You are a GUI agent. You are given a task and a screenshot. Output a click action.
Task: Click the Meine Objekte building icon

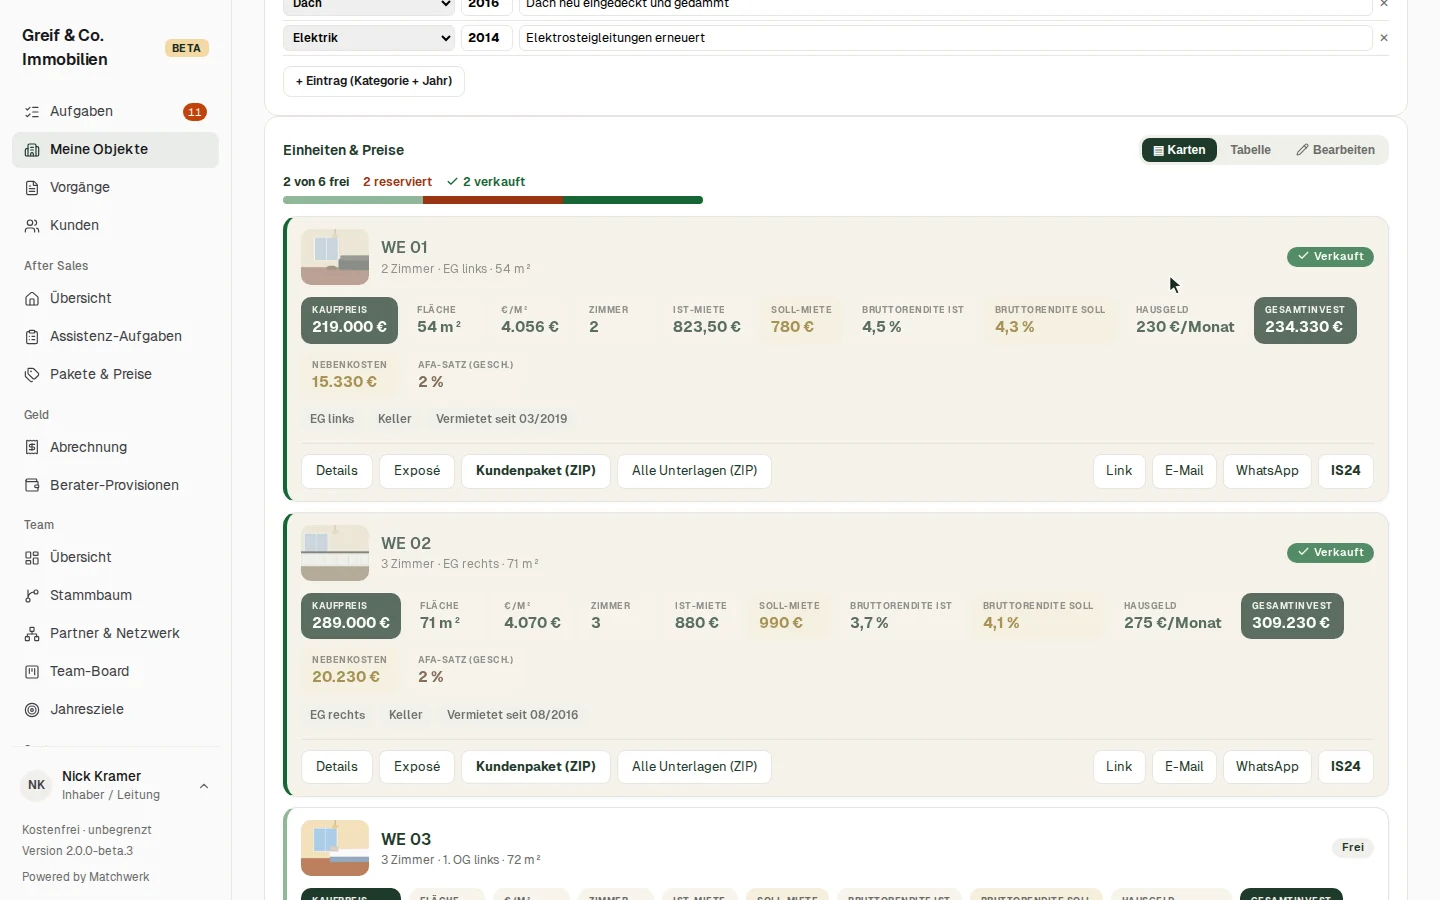click(32, 150)
